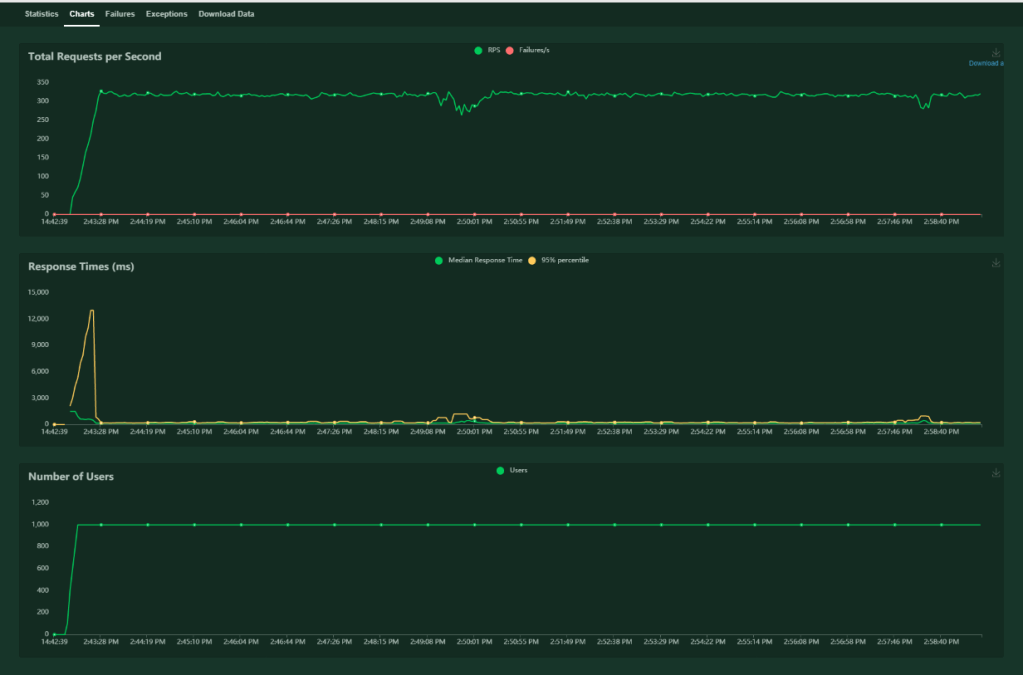This screenshot has width=1023, height=675.
Task: Click the yellow 95% percentile legend dot
Action: [x=532, y=260]
